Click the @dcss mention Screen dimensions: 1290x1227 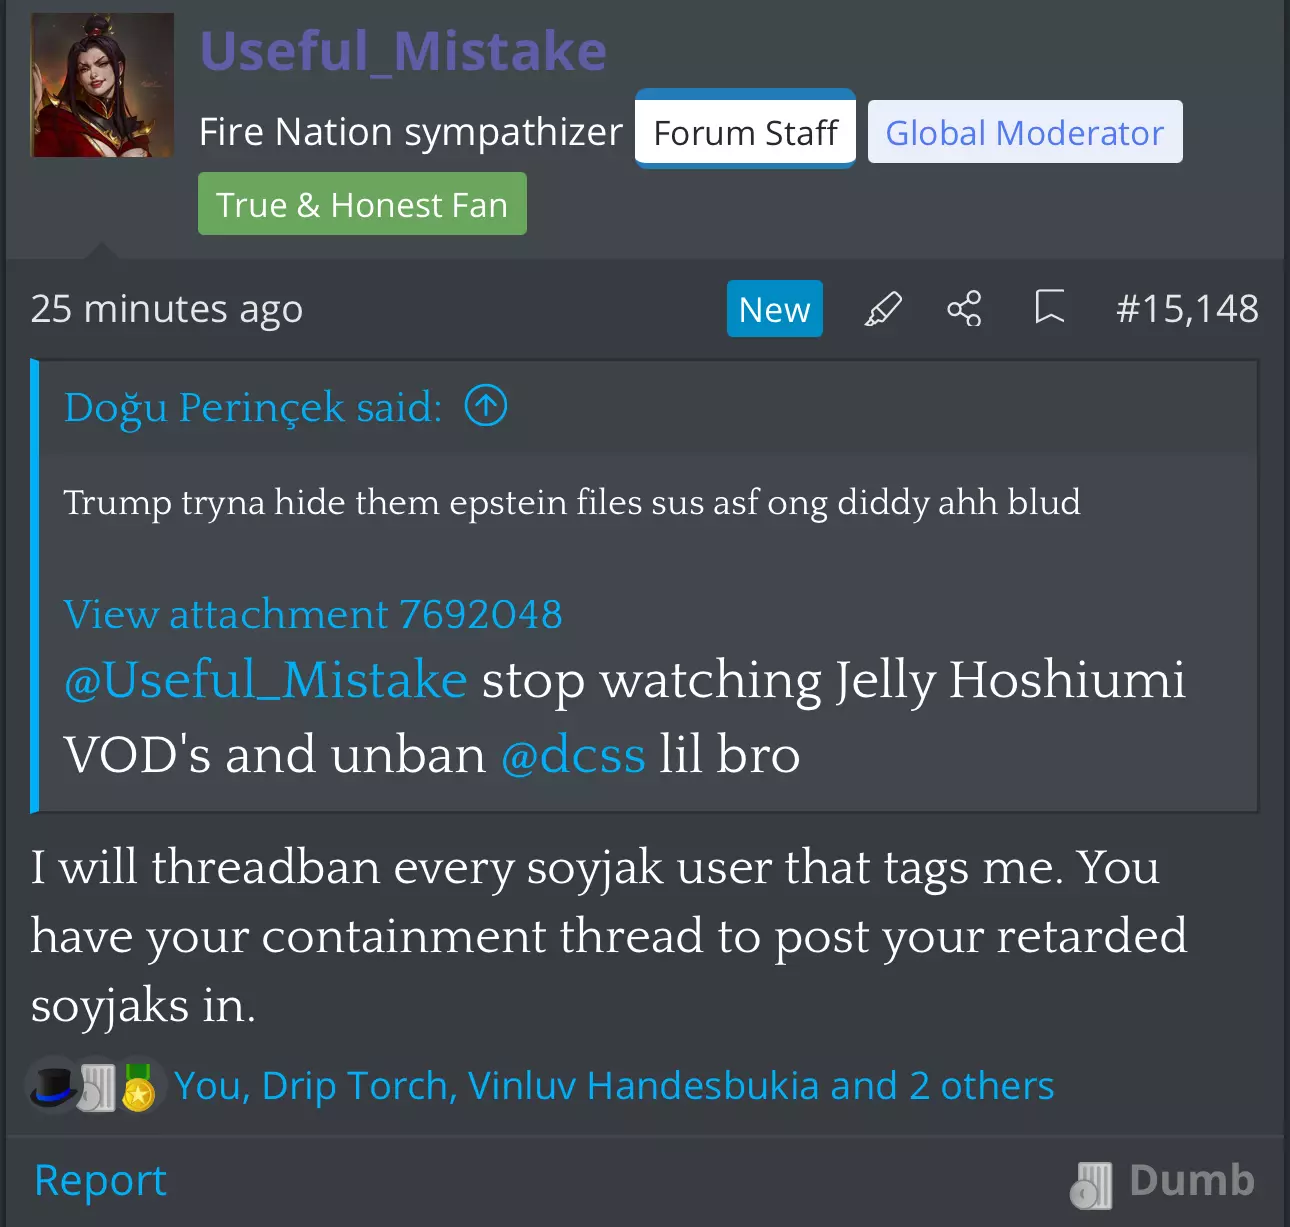point(573,754)
